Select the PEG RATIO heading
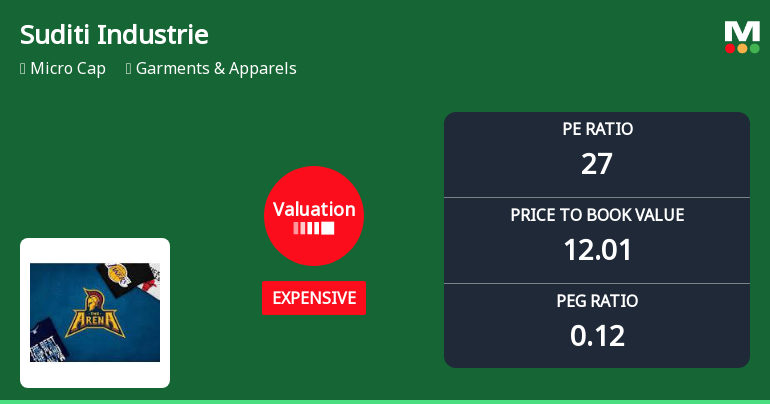The width and height of the screenshot is (770, 404). (x=597, y=301)
